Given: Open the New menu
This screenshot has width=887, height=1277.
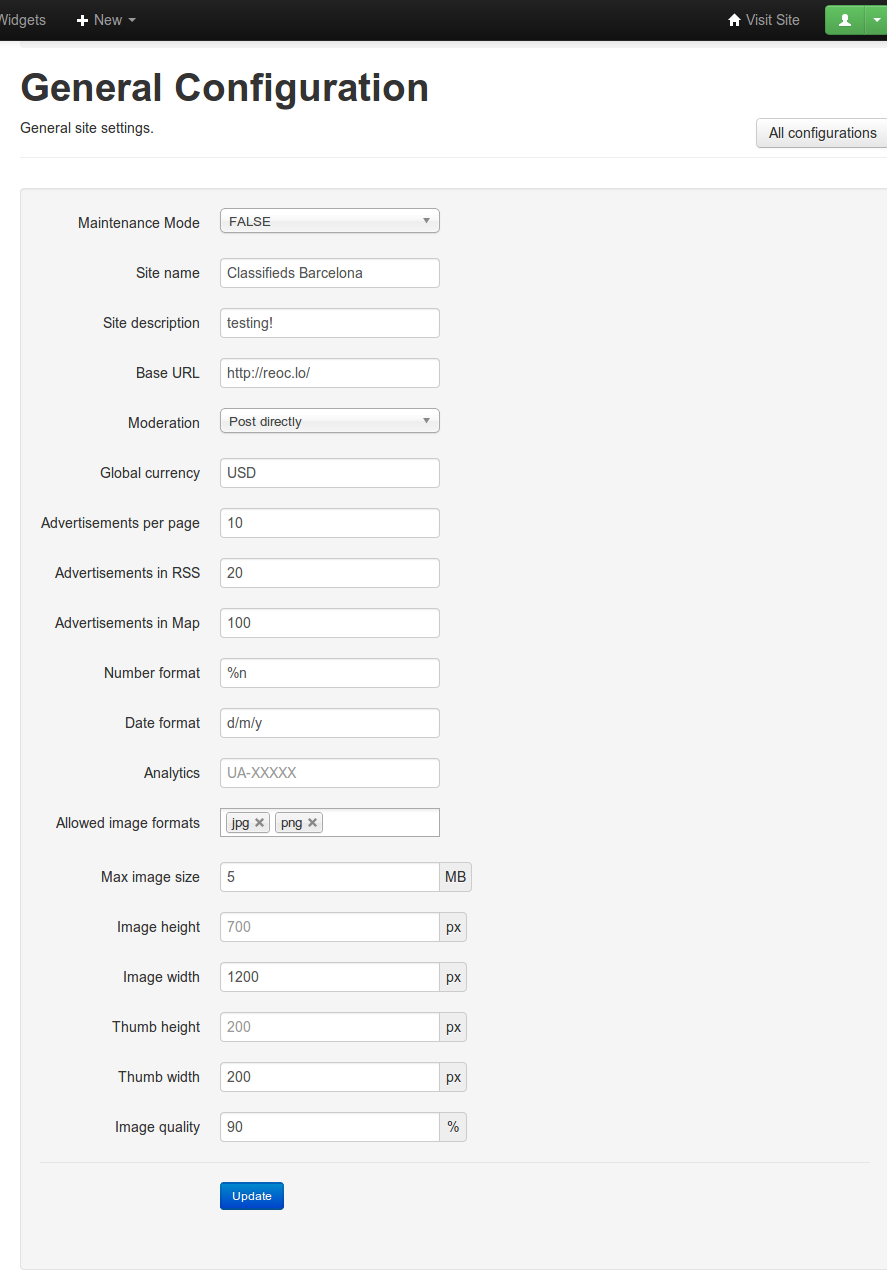Looking at the screenshot, I should point(108,20).
